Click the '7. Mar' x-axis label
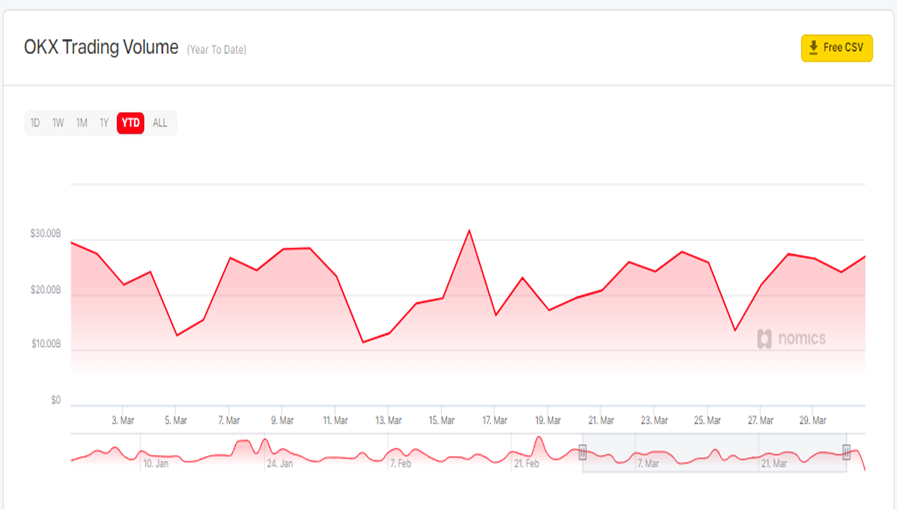The width and height of the screenshot is (897, 509). click(229, 420)
